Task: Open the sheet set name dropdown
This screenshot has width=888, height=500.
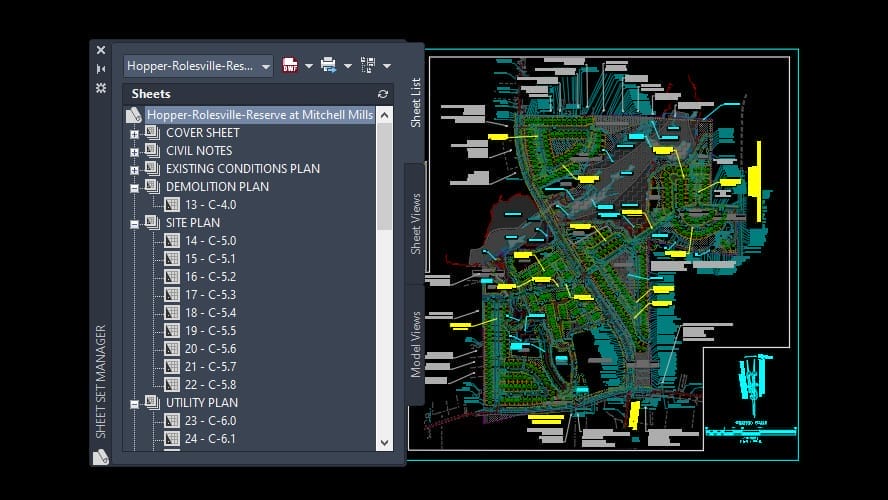Action: 198,66
